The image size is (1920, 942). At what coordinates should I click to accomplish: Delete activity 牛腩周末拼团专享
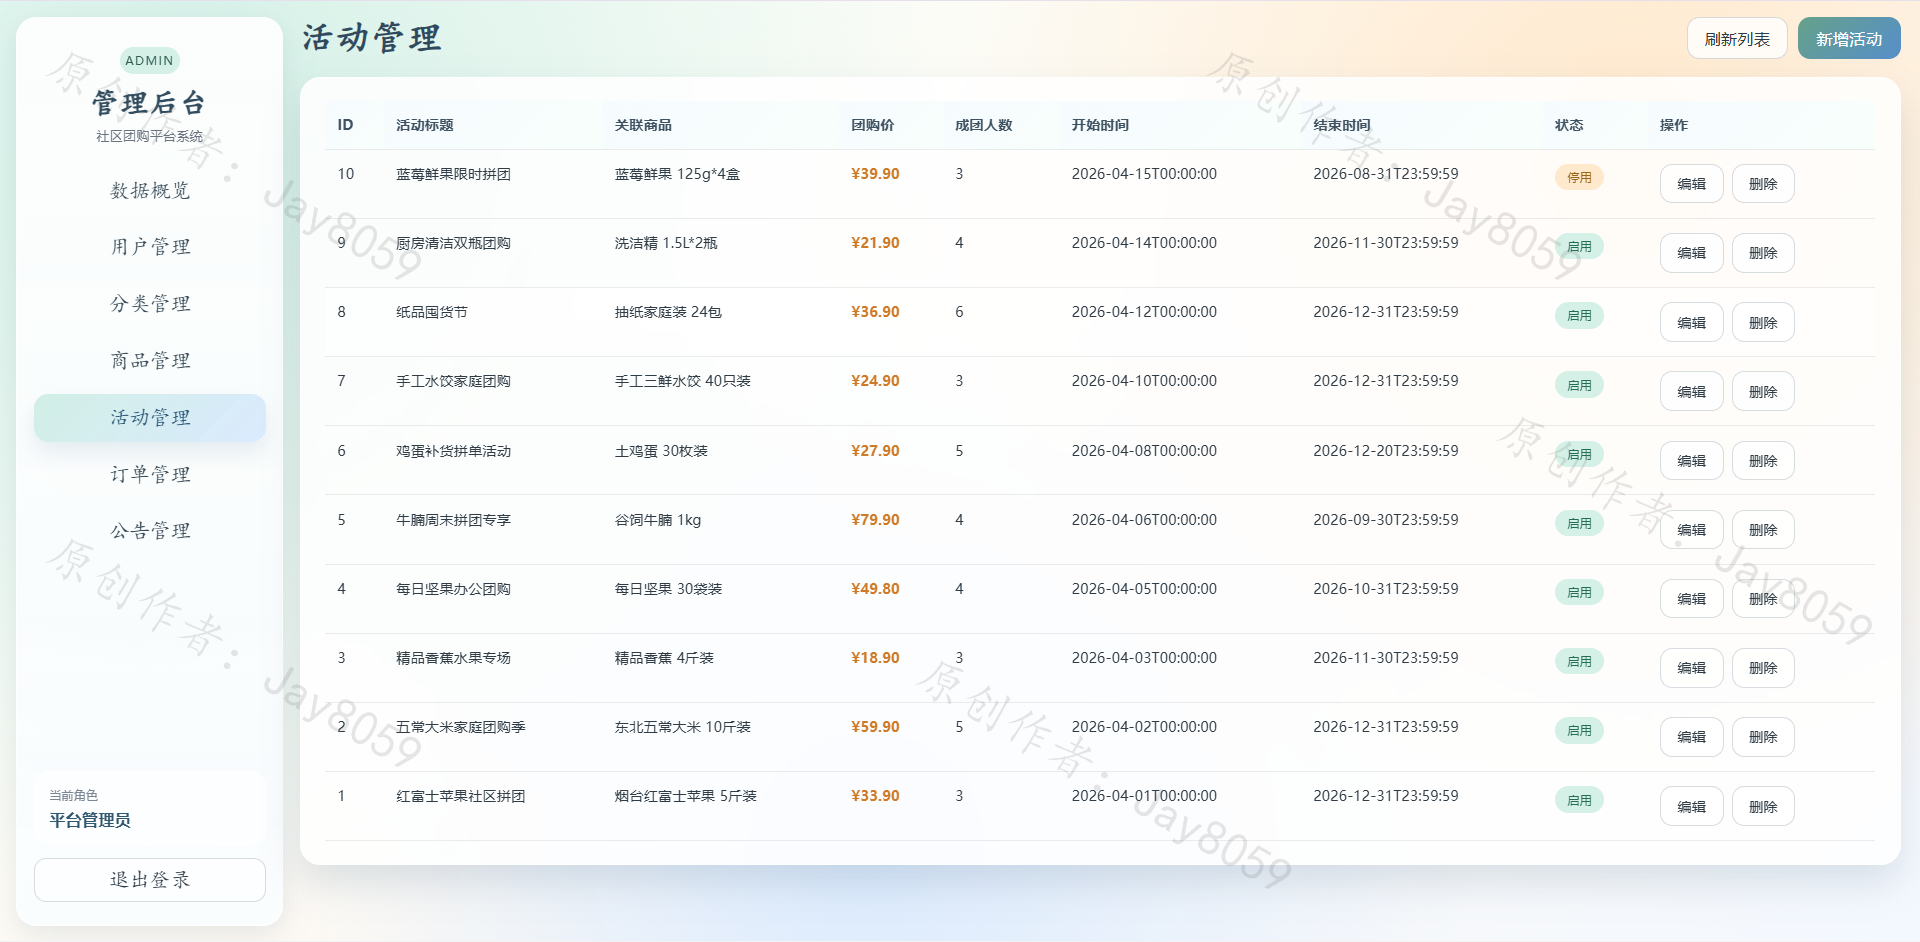(1763, 530)
